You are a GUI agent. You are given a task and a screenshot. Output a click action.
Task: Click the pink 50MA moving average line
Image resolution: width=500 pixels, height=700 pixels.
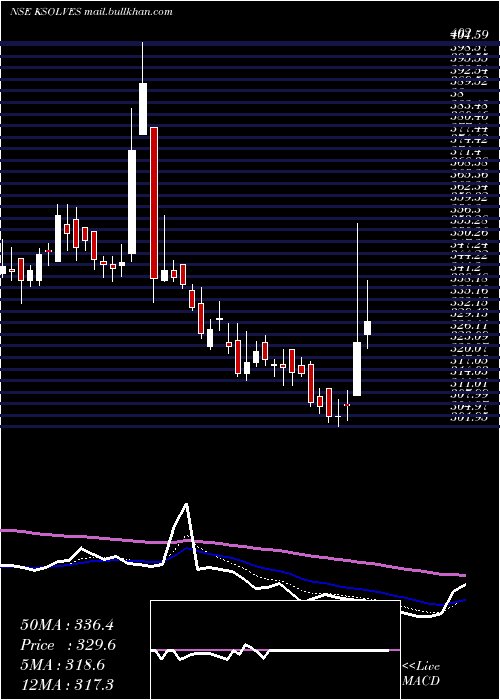232,546
